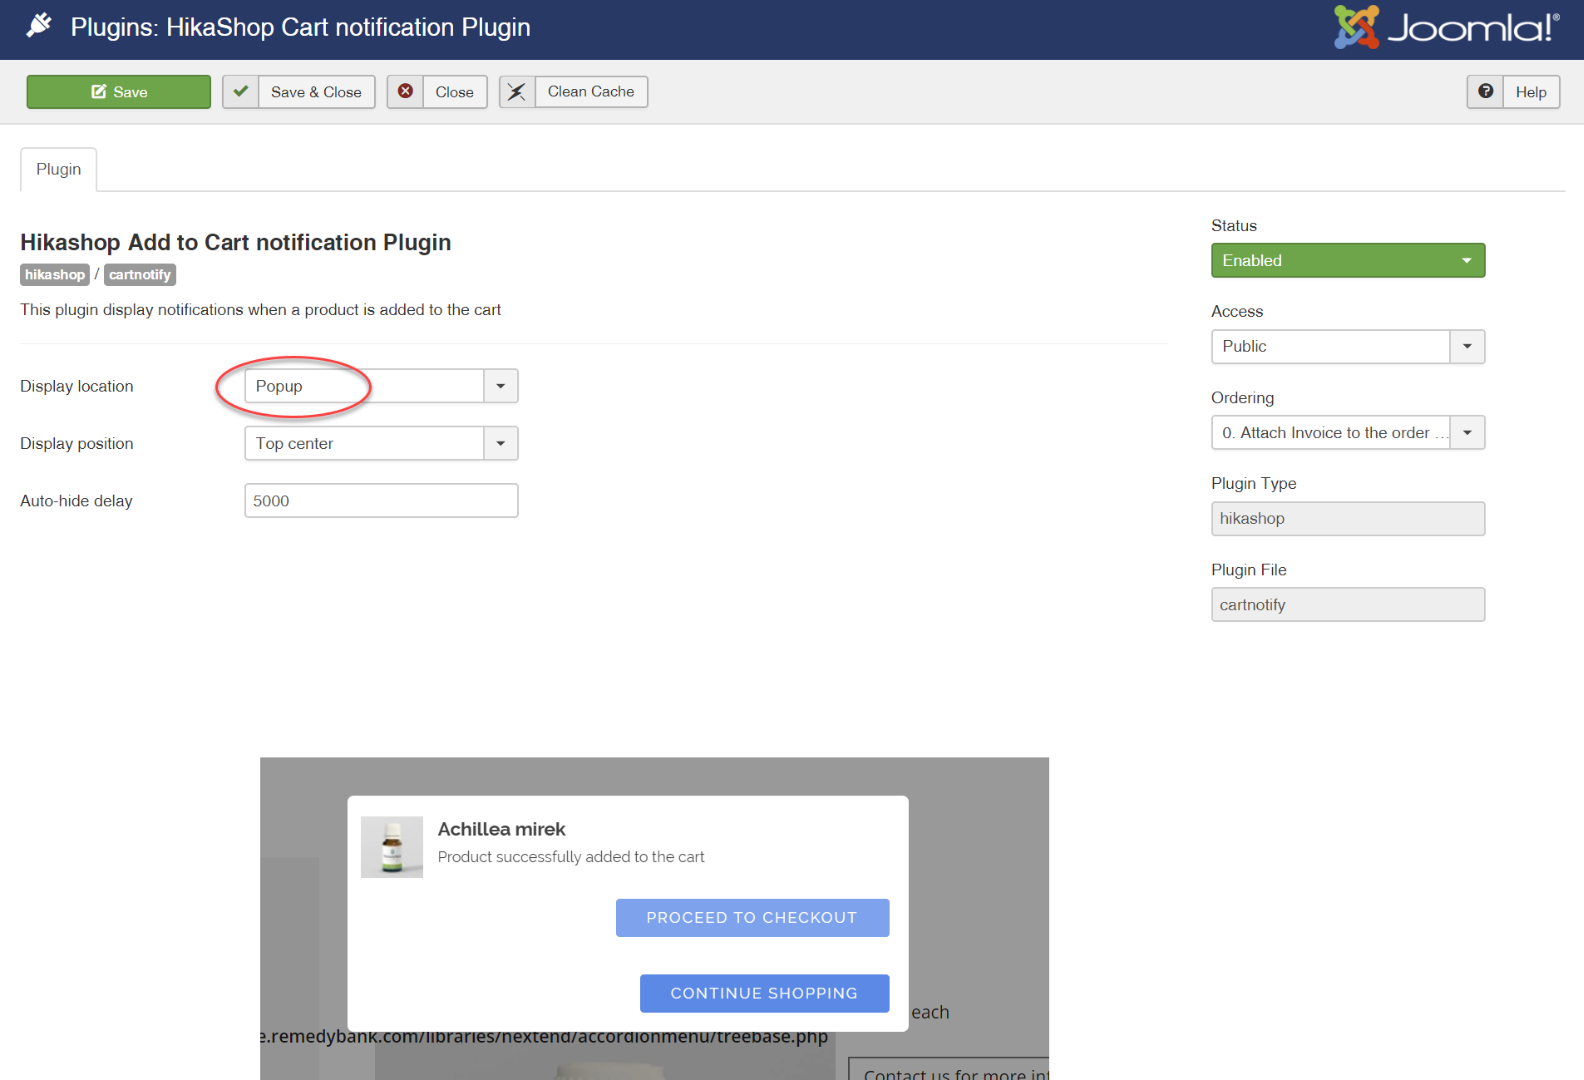Click the Access dropdown arrow

(1467, 346)
